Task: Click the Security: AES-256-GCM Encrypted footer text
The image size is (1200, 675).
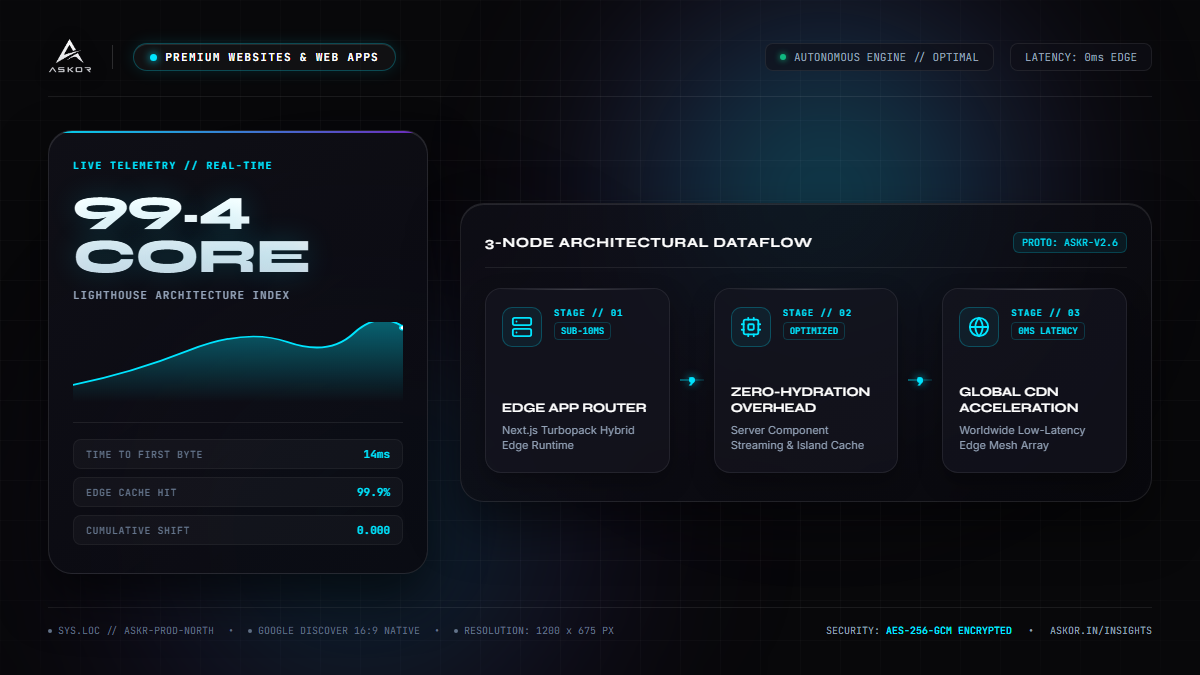Action: tap(919, 631)
